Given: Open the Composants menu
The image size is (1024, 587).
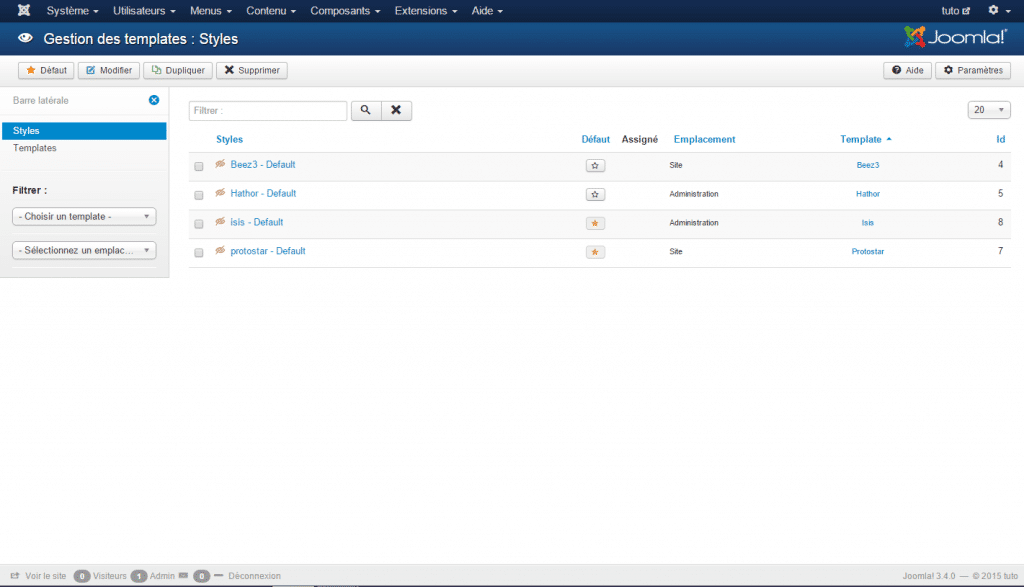Looking at the screenshot, I should click(346, 11).
